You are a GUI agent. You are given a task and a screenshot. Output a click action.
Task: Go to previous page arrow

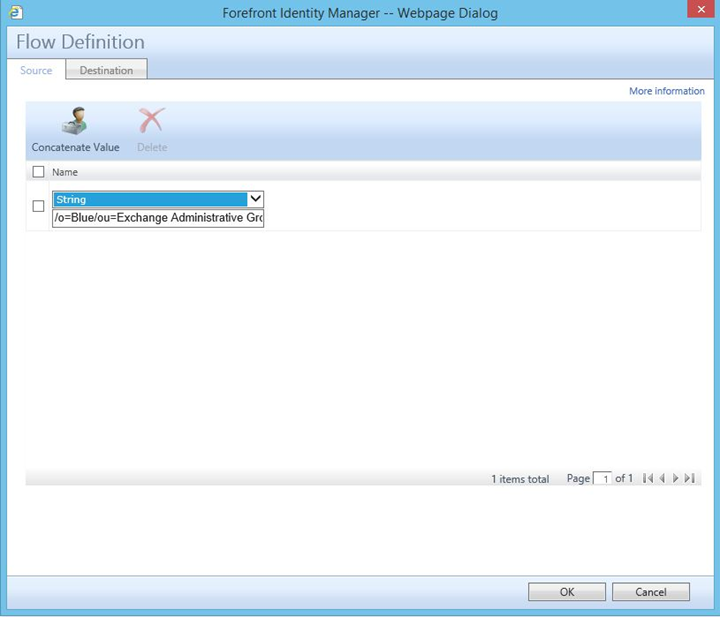click(662, 478)
